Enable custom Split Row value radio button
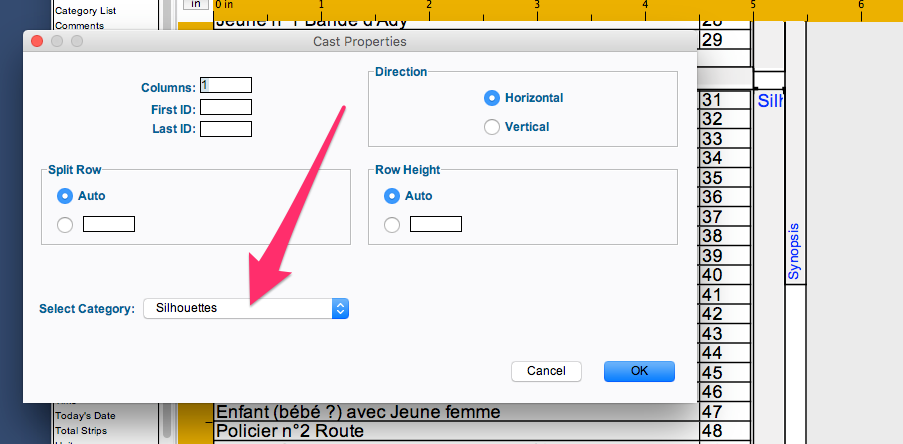Image resolution: width=903 pixels, height=444 pixels. point(65,225)
